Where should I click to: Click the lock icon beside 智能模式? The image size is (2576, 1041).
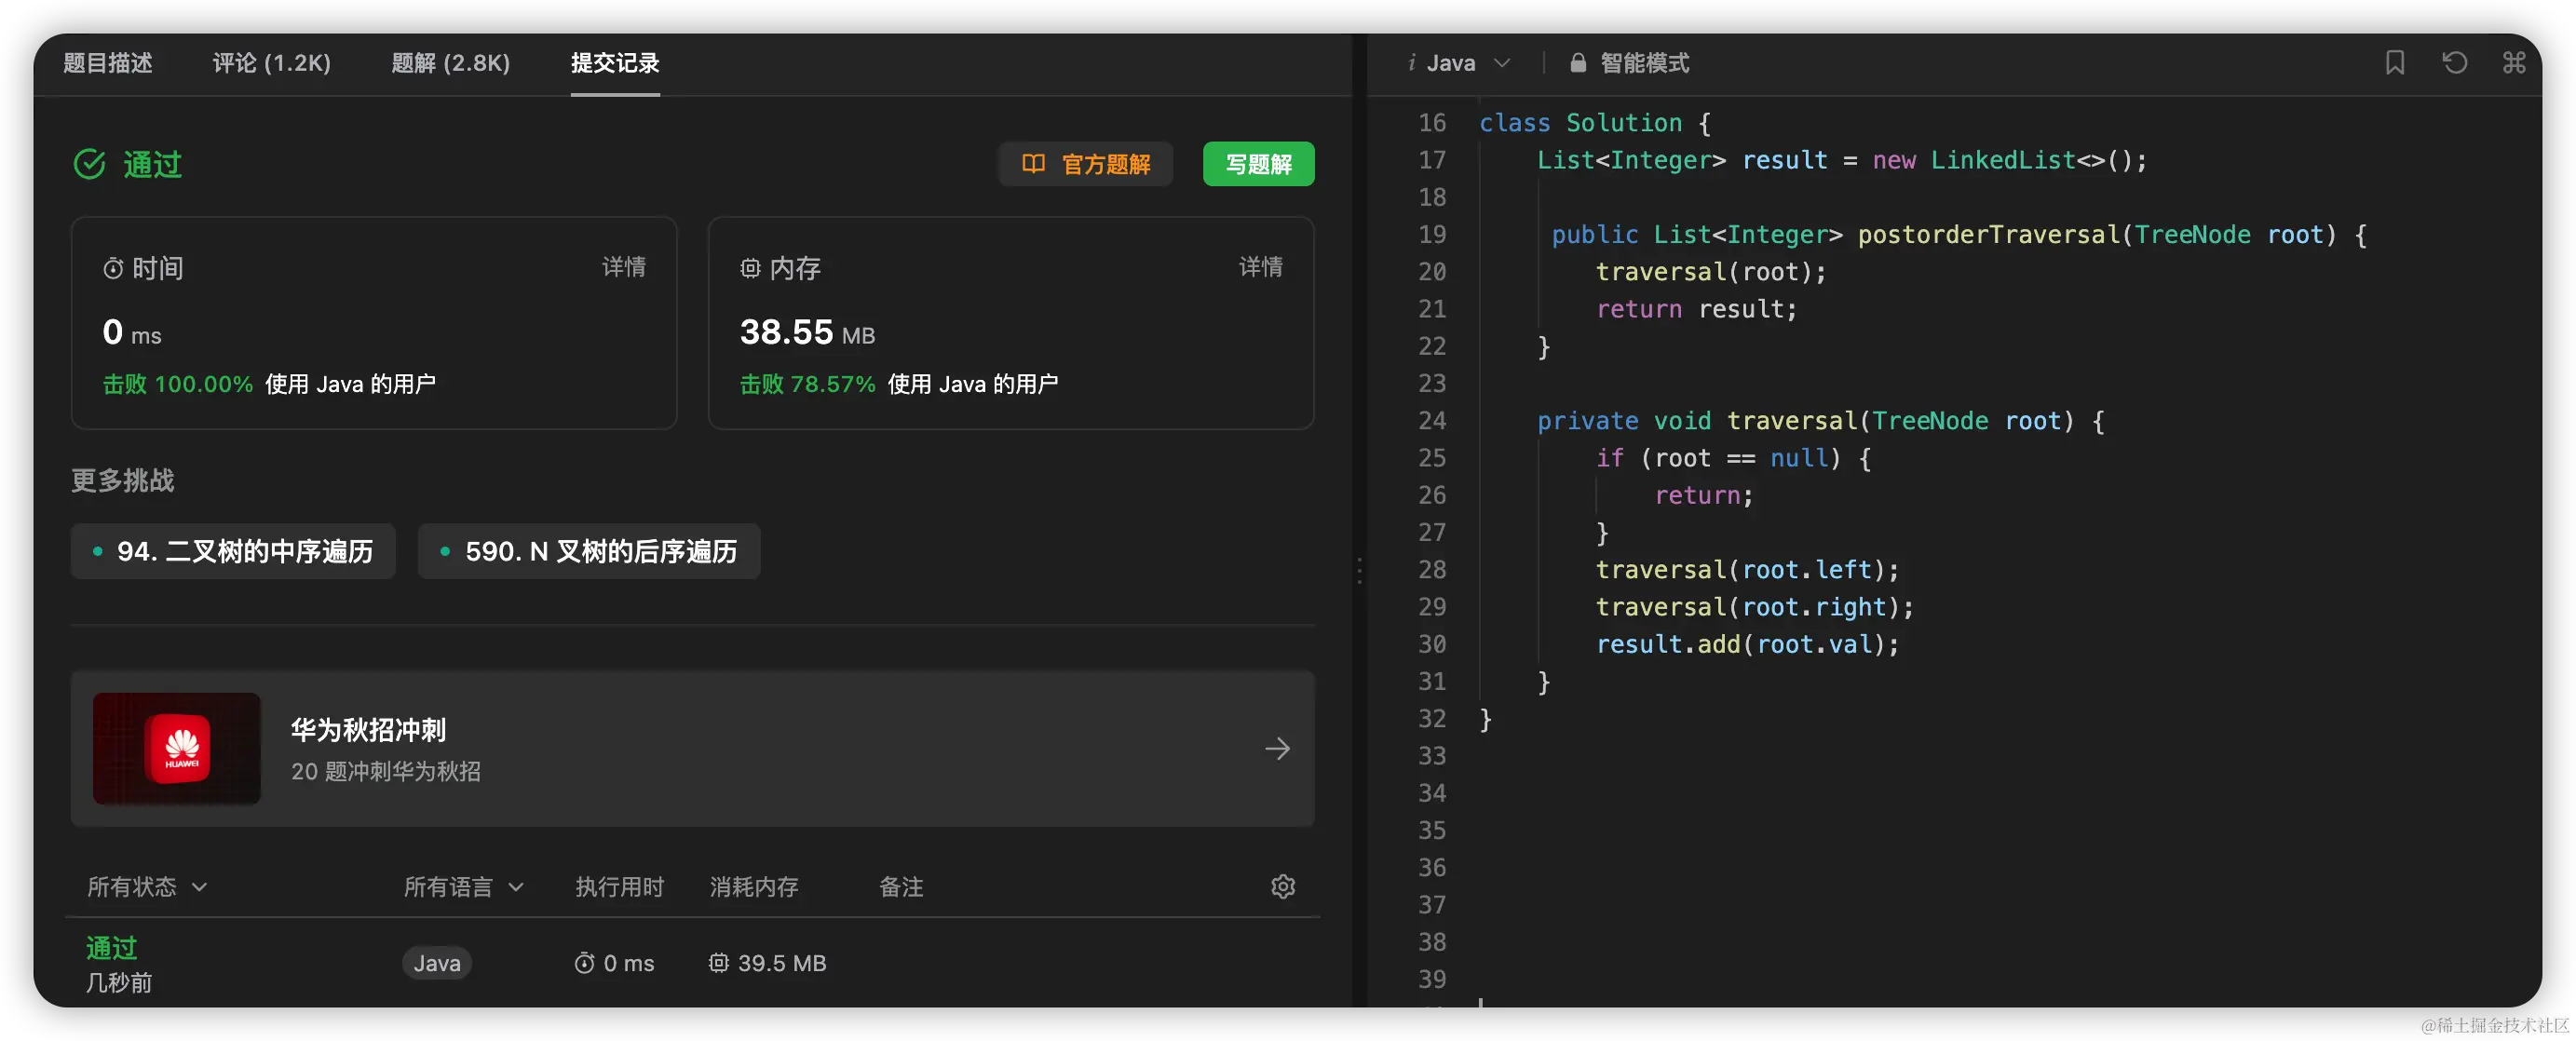(1578, 63)
